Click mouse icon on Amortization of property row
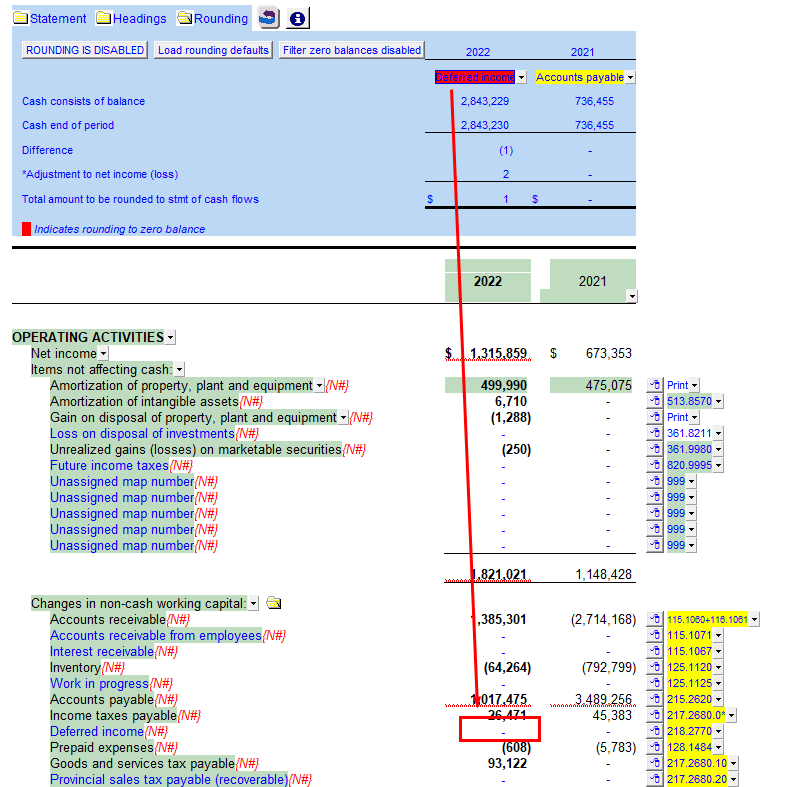Image resolution: width=792 pixels, height=787 pixels. (x=655, y=385)
